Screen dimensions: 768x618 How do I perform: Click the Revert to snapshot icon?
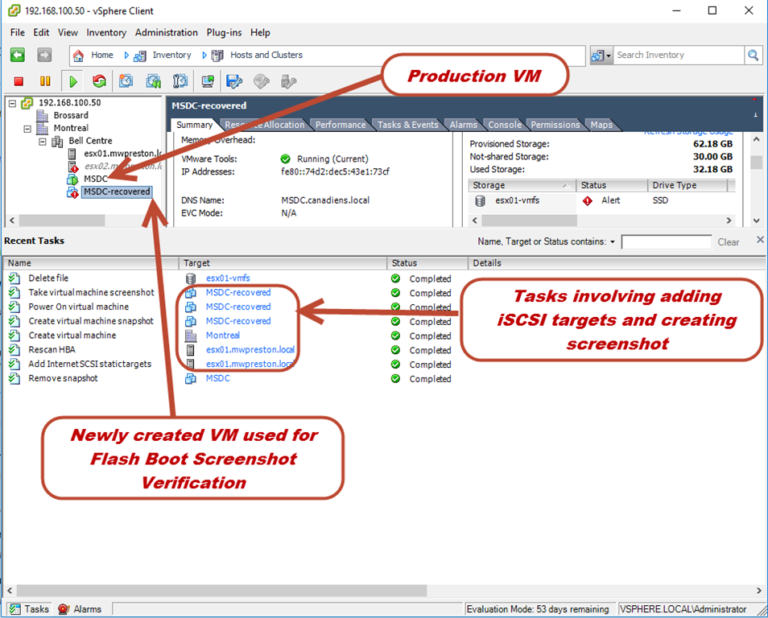(153, 81)
